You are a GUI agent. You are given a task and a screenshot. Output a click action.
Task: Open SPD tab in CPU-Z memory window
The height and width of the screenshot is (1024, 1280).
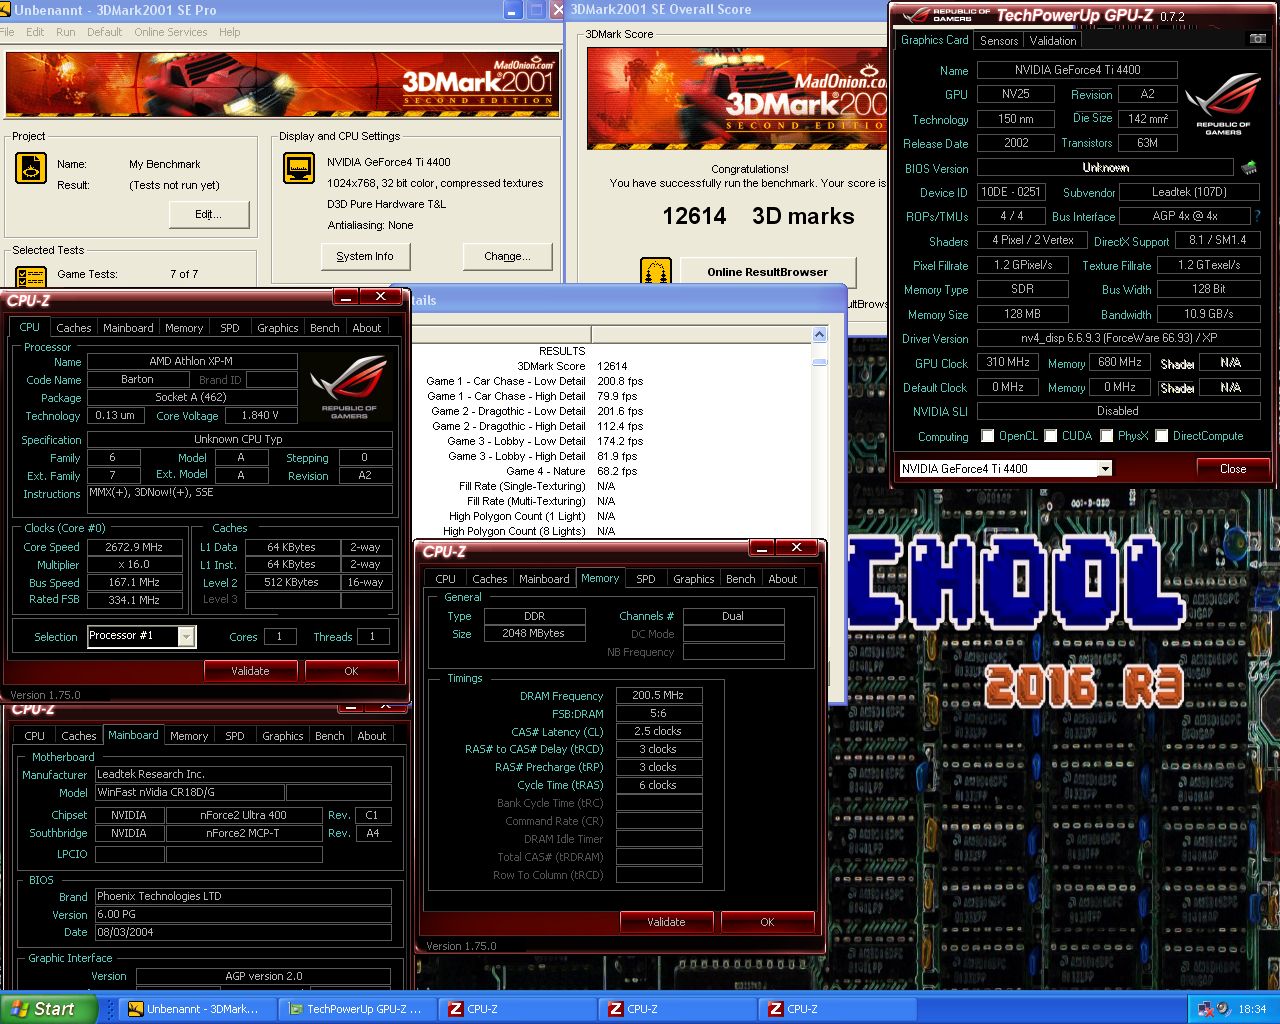646,579
